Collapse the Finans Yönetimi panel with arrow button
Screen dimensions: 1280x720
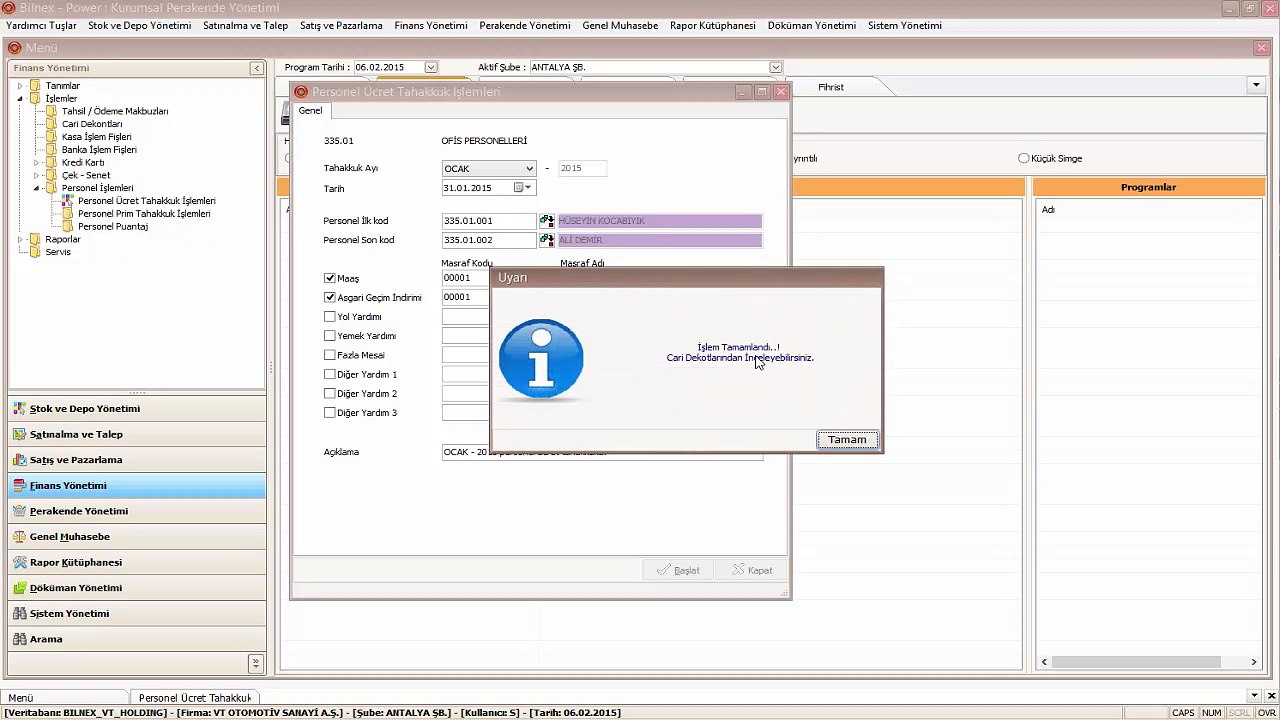[257, 68]
